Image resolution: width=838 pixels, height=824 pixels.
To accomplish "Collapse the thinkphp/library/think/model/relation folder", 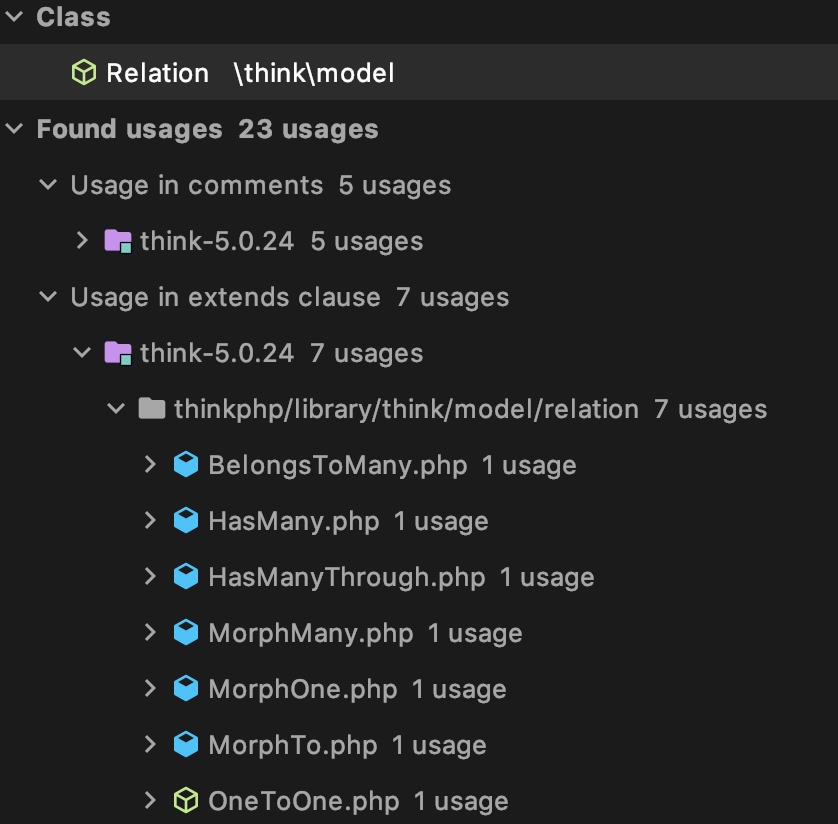I will pyautogui.click(x=116, y=409).
